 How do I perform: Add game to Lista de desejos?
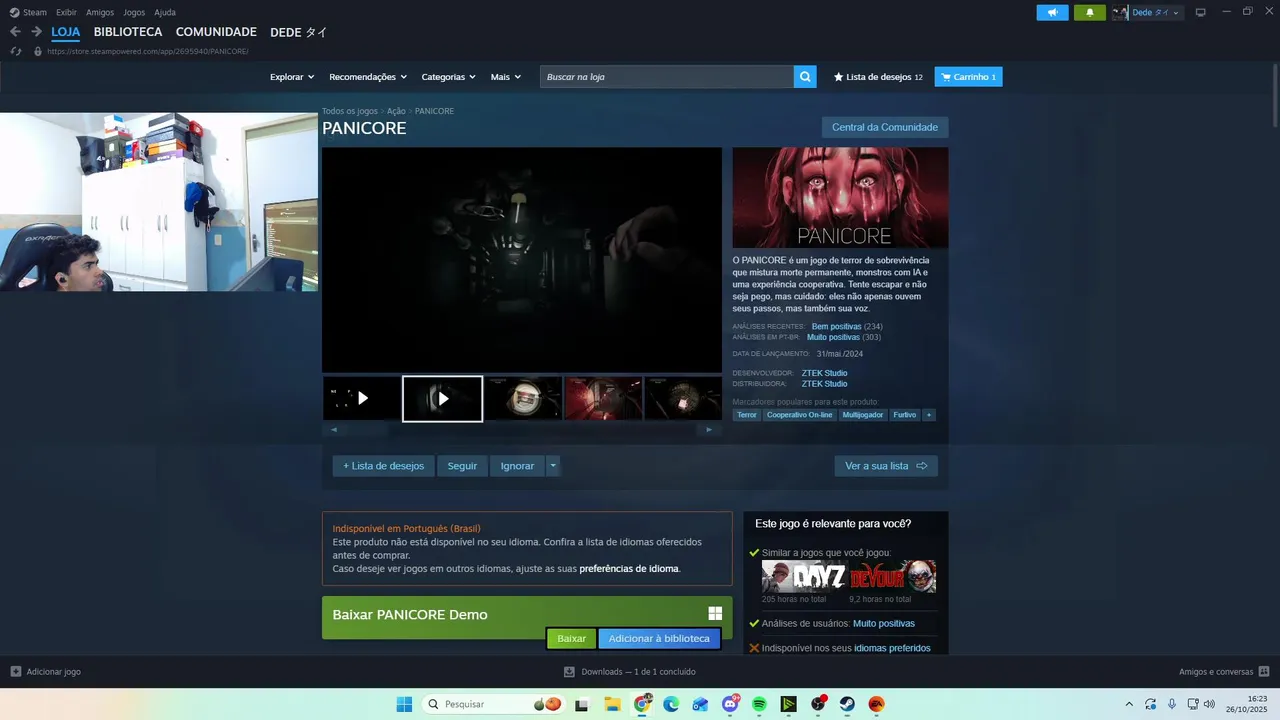pyautogui.click(x=383, y=466)
